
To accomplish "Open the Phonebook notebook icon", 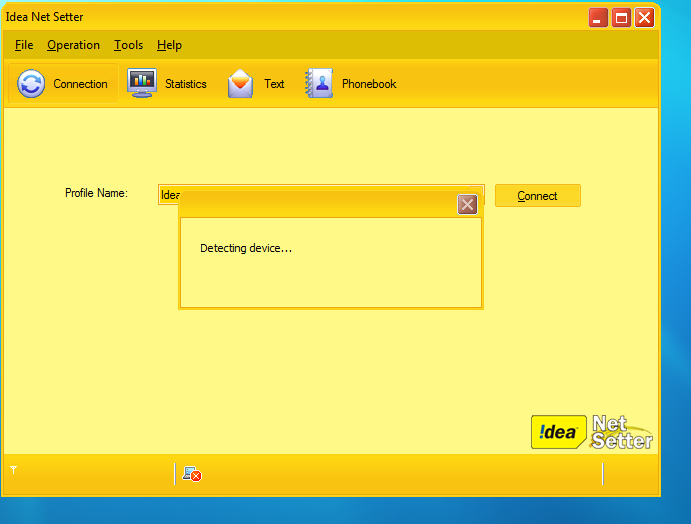I will coord(319,83).
